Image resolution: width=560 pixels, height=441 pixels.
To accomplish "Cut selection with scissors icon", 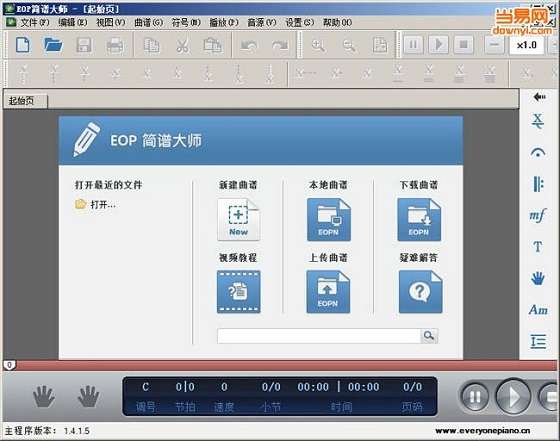I will coord(182,45).
